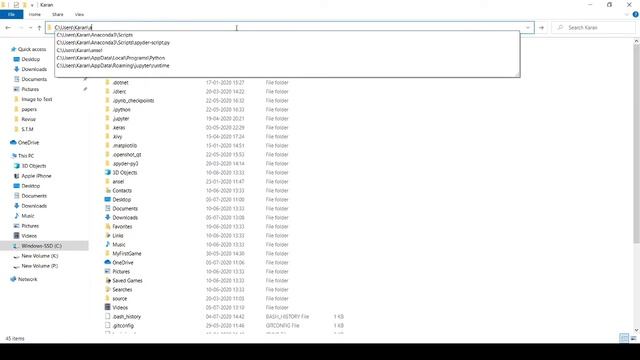The image size is (640, 360).
Task: Click the Back navigation arrow
Action: (8, 27)
